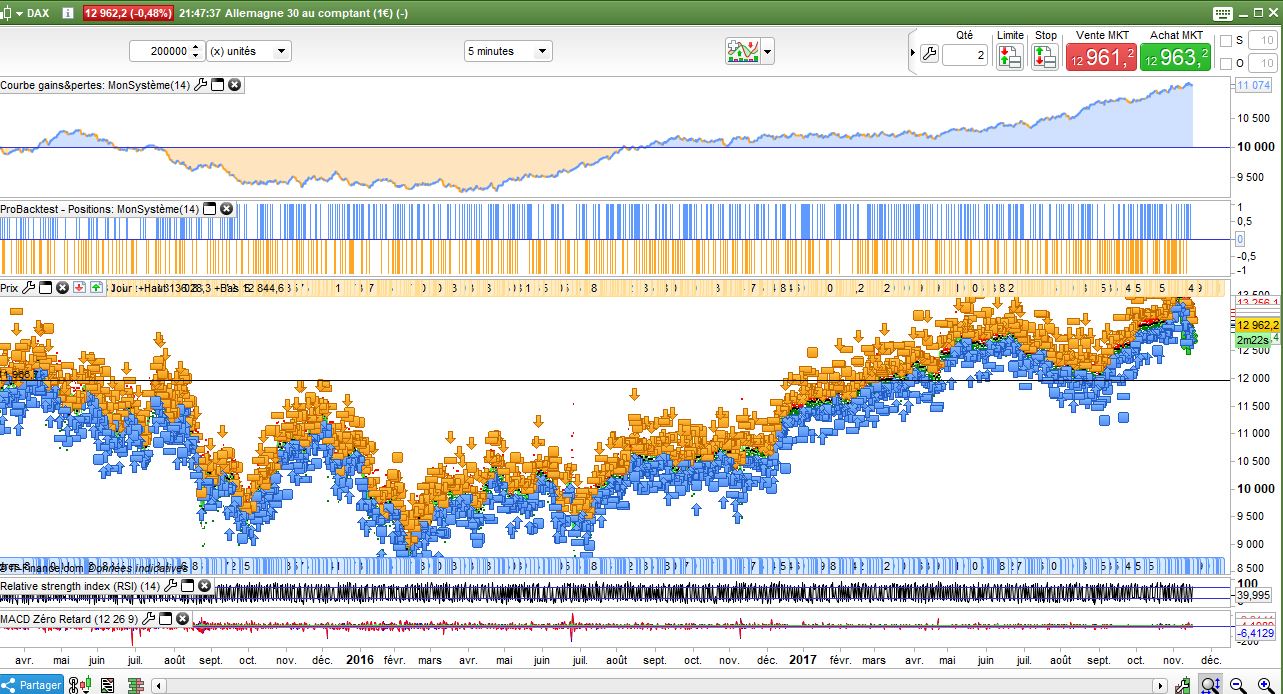
Task: Enable the O checkbox
Action: pyautogui.click(x=1227, y=63)
